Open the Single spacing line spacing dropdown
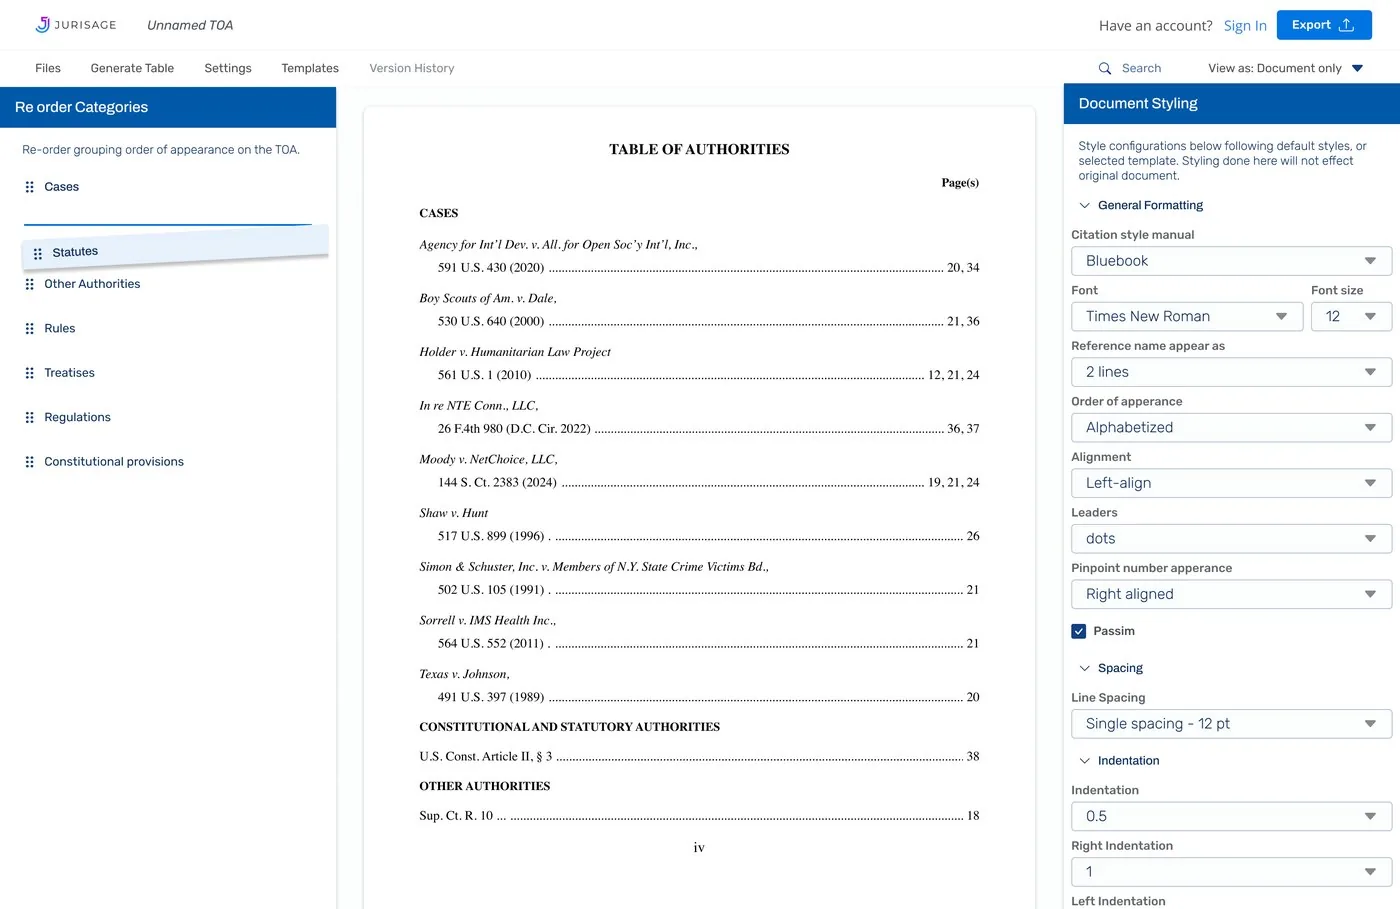This screenshot has height=909, width=1400. tap(1231, 724)
